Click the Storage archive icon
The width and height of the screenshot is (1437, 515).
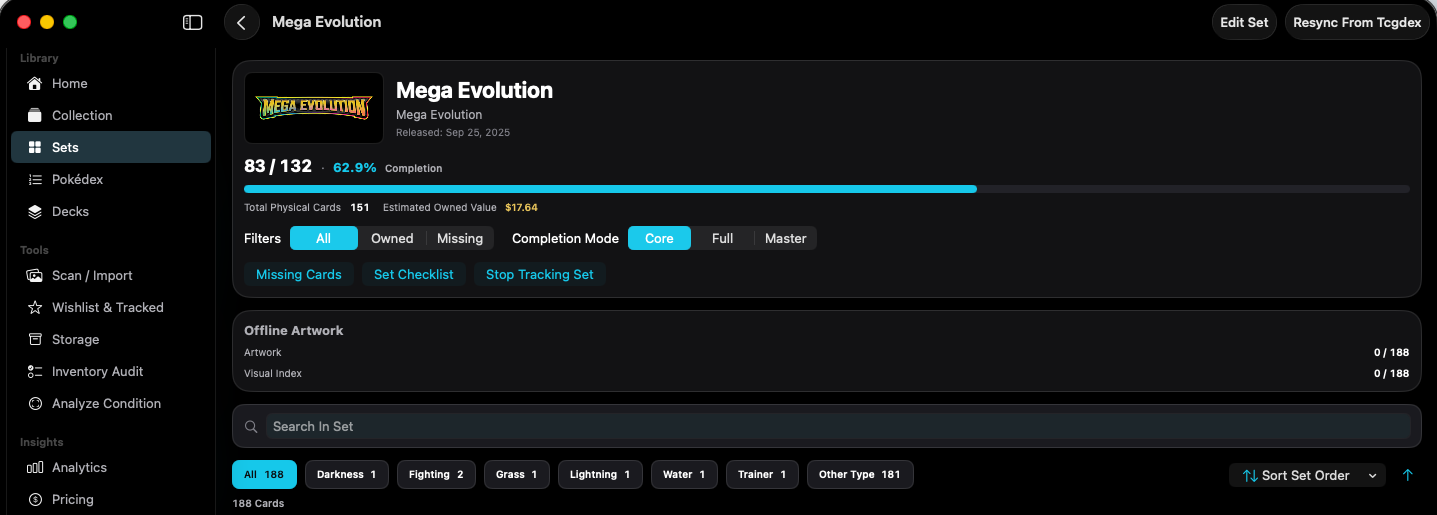tap(35, 339)
